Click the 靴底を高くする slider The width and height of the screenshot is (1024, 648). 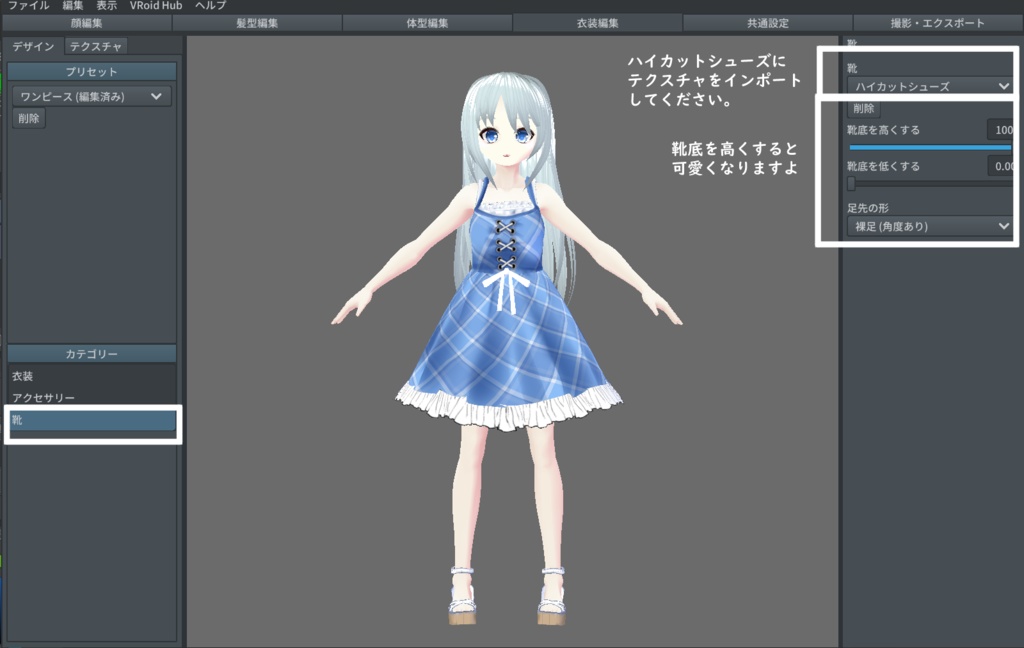[x=929, y=147]
